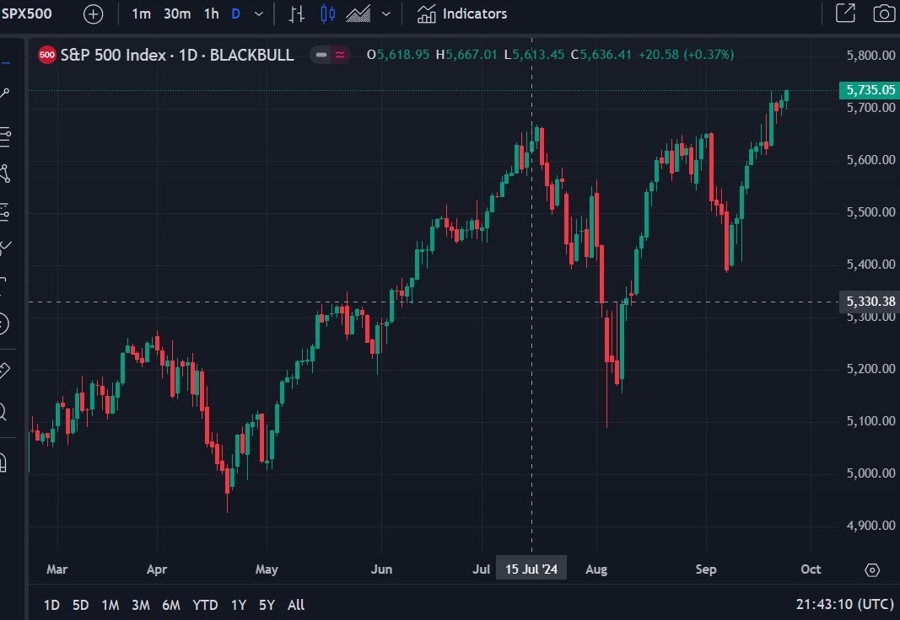Click the SPX500 symbol name
This screenshot has width=900, height=620.
pyautogui.click(x=25, y=13)
